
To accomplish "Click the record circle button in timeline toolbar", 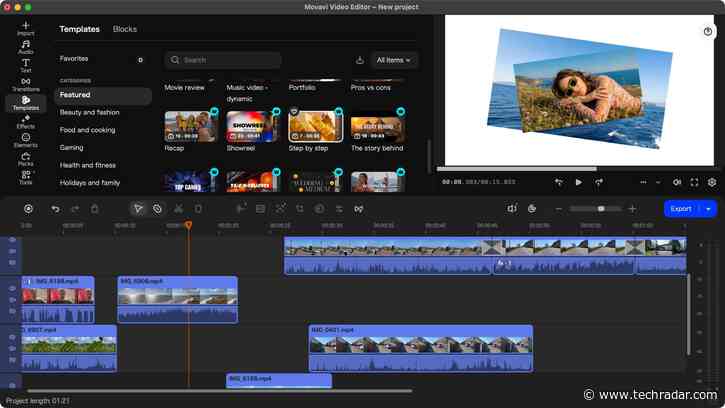I will [x=28, y=209].
